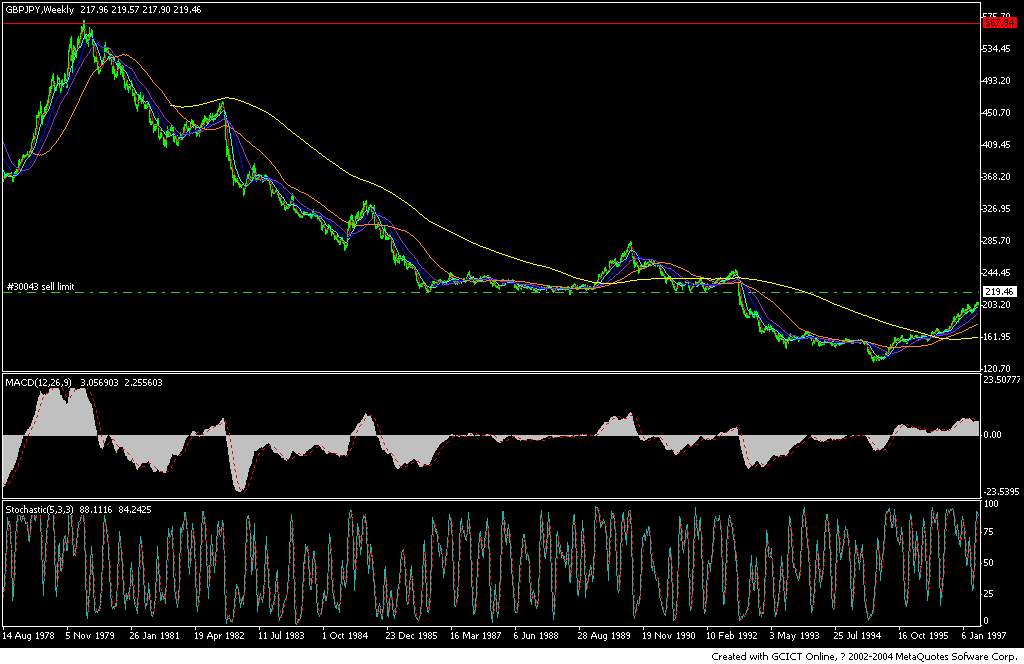1024x664 pixels.
Task: Click the 285.70 price axis value
Action: coord(999,241)
